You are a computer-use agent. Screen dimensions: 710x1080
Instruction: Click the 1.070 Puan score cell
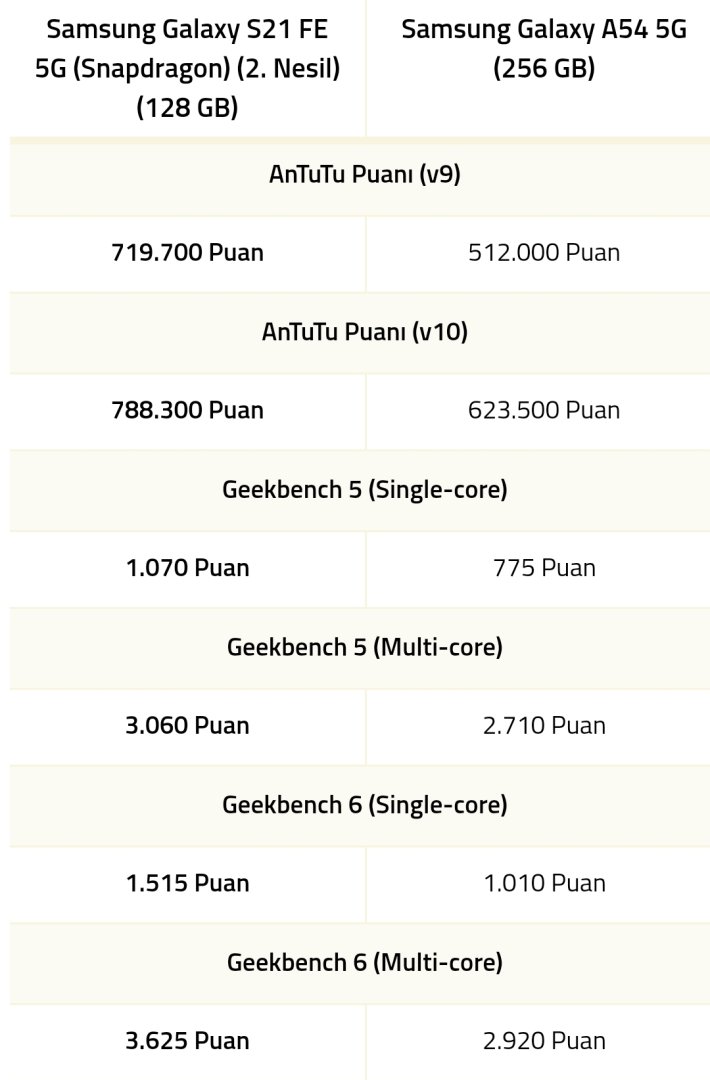[x=187, y=568]
